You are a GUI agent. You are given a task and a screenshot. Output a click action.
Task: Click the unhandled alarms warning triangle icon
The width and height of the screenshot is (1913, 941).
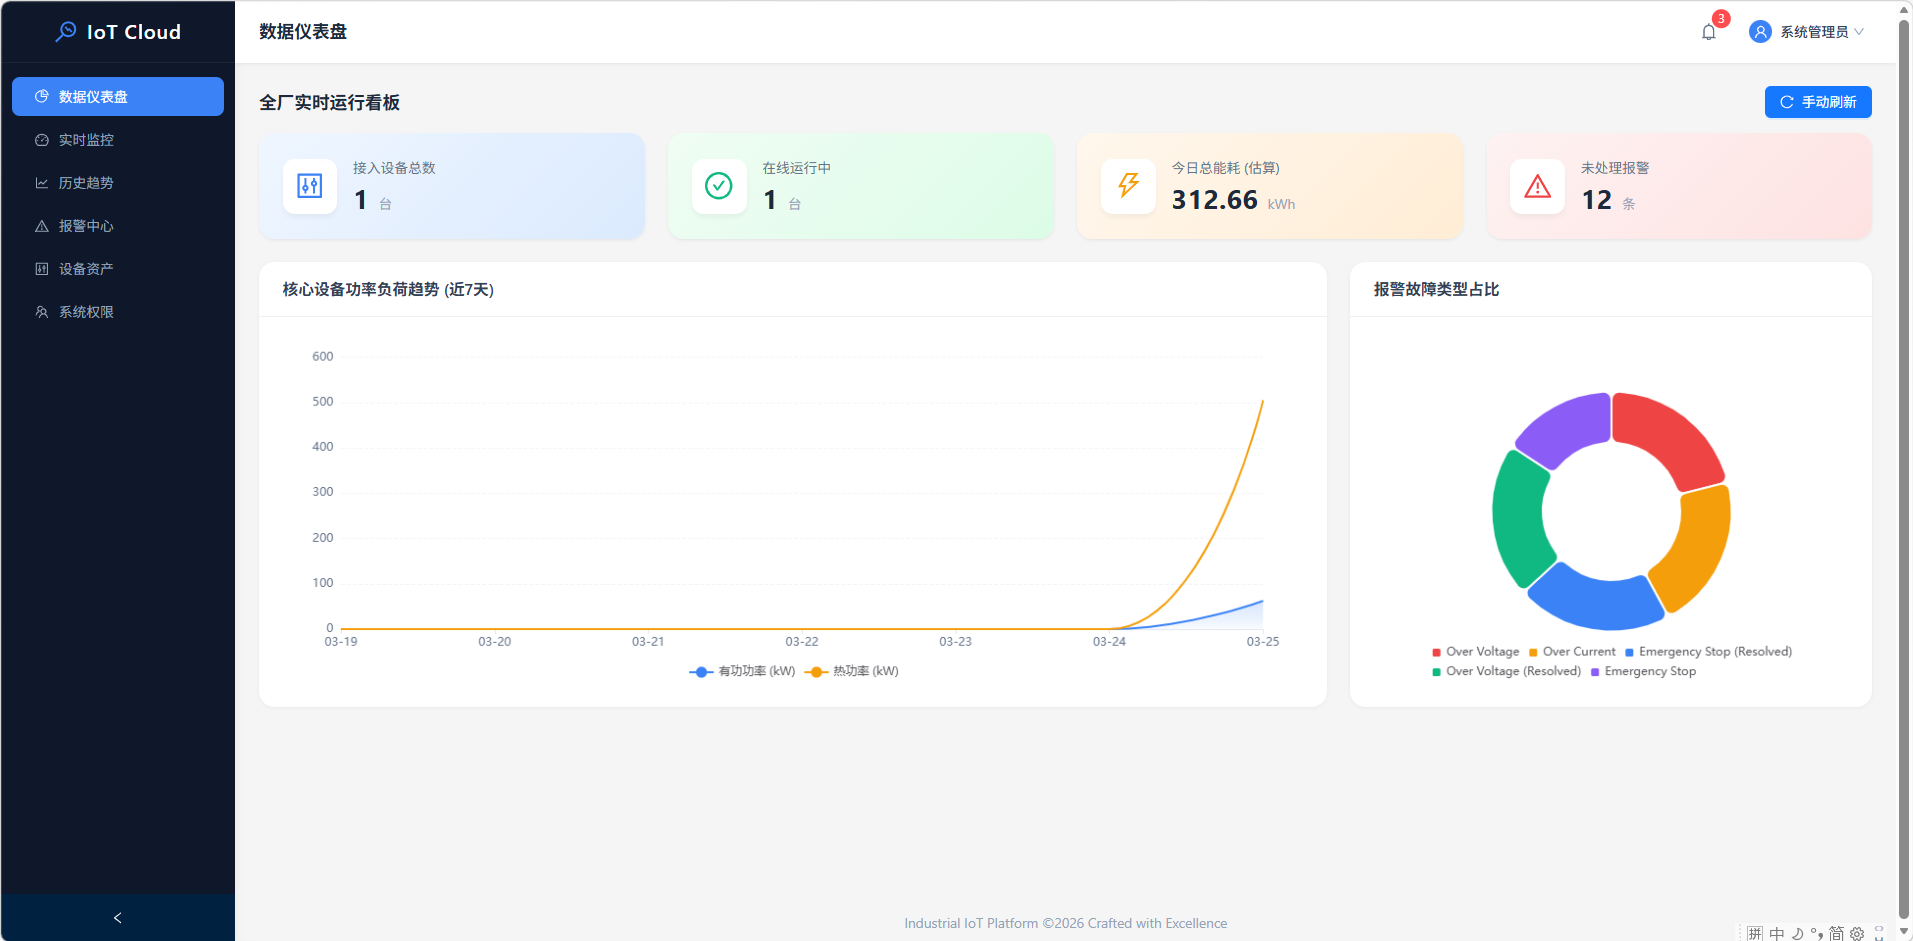tap(1537, 186)
